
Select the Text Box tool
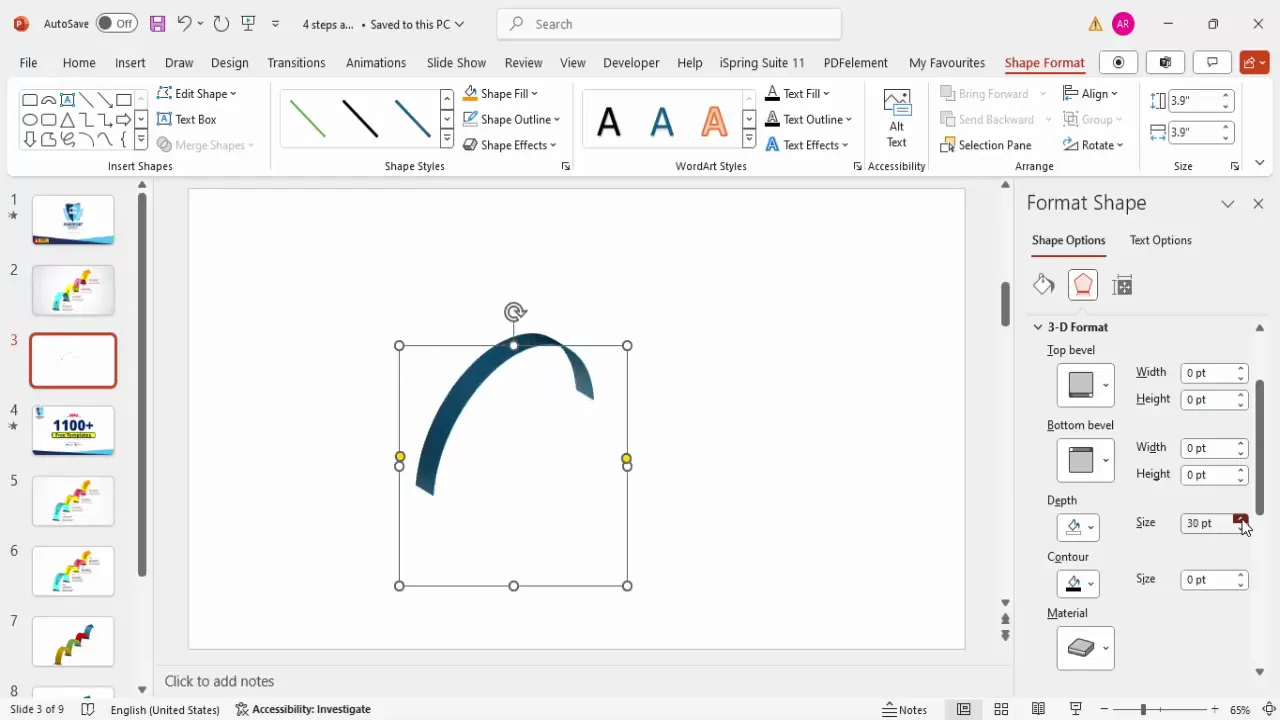pyautogui.click(x=186, y=119)
